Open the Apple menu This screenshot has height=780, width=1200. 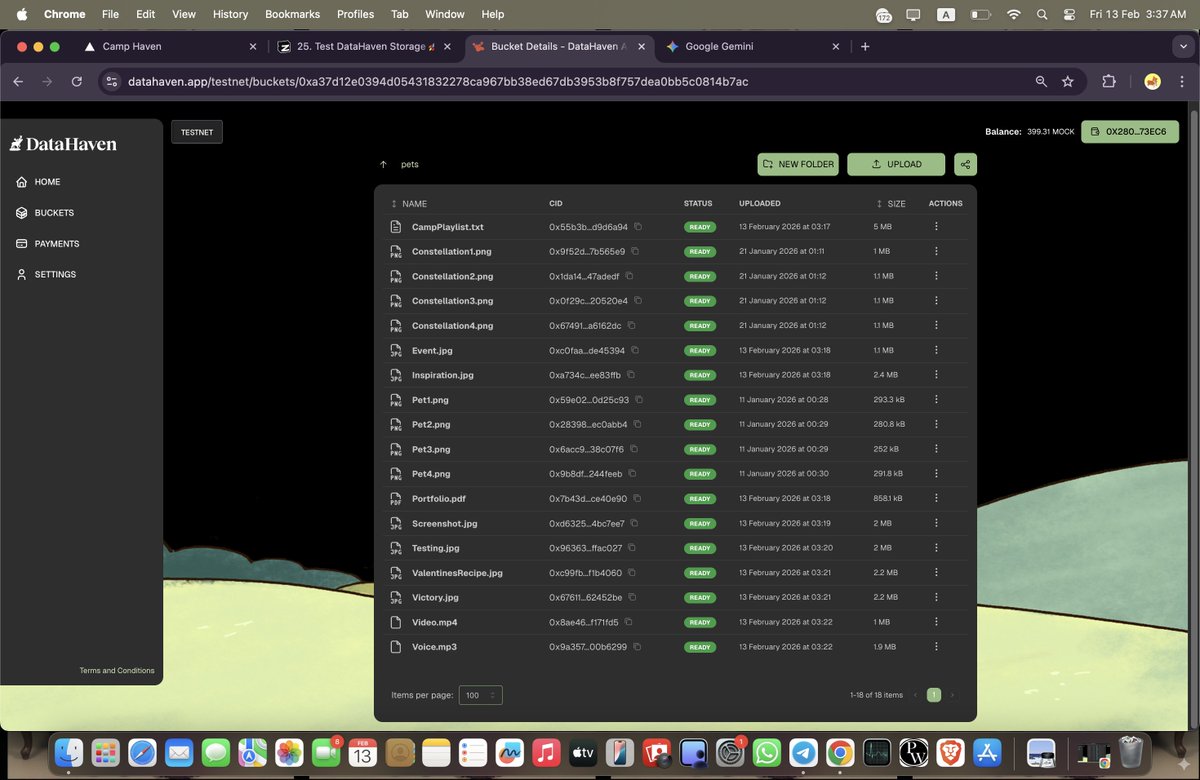pyautogui.click(x=21, y=14)
